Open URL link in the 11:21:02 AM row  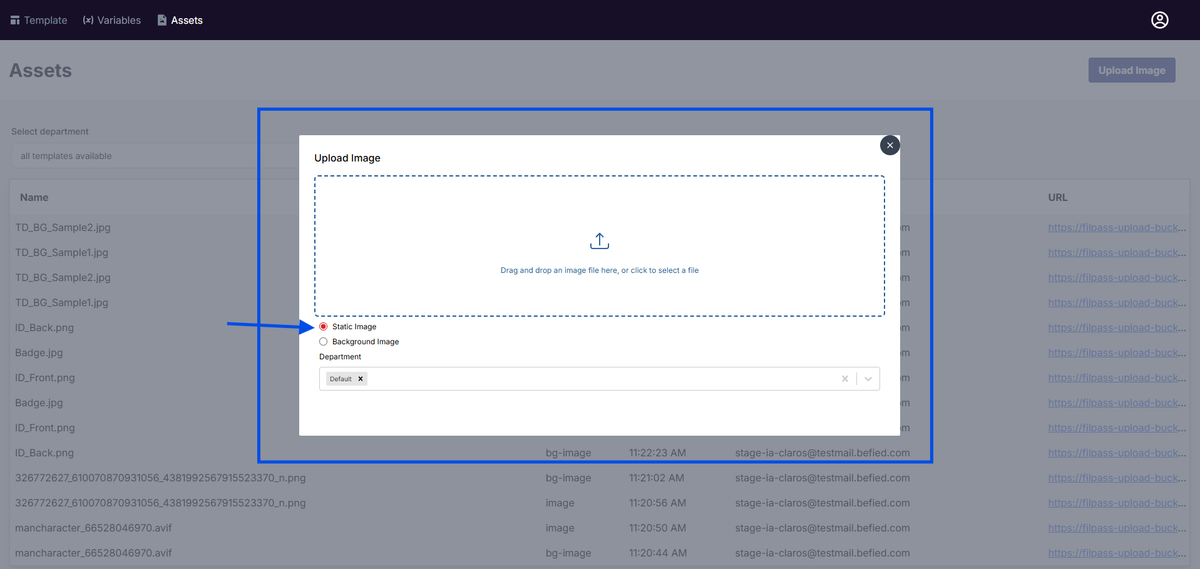pos(1118,478)
